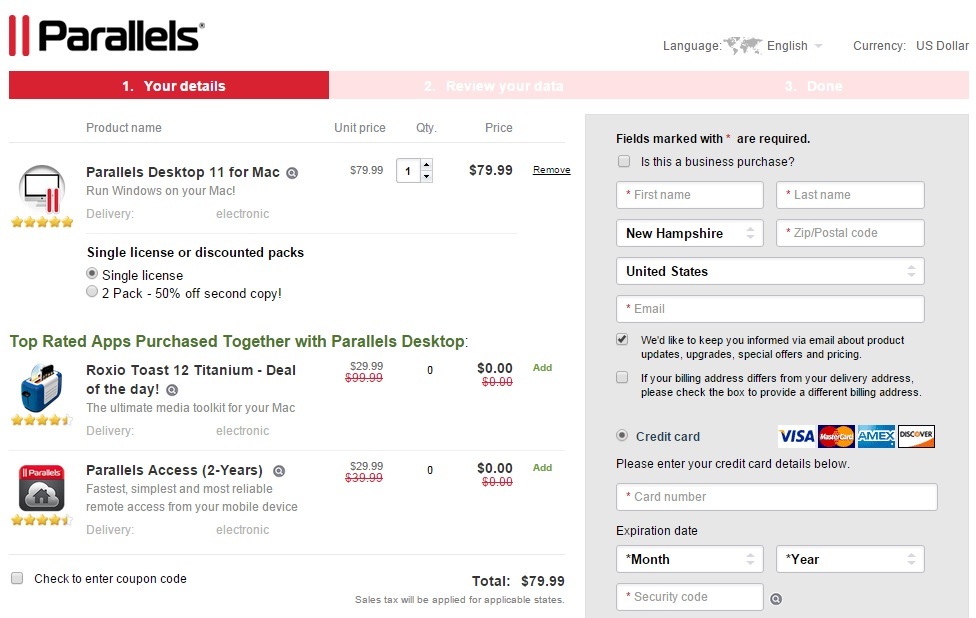The image size is (976, 618).
Task: Click the Parallels logo
Action: point(107,36)
